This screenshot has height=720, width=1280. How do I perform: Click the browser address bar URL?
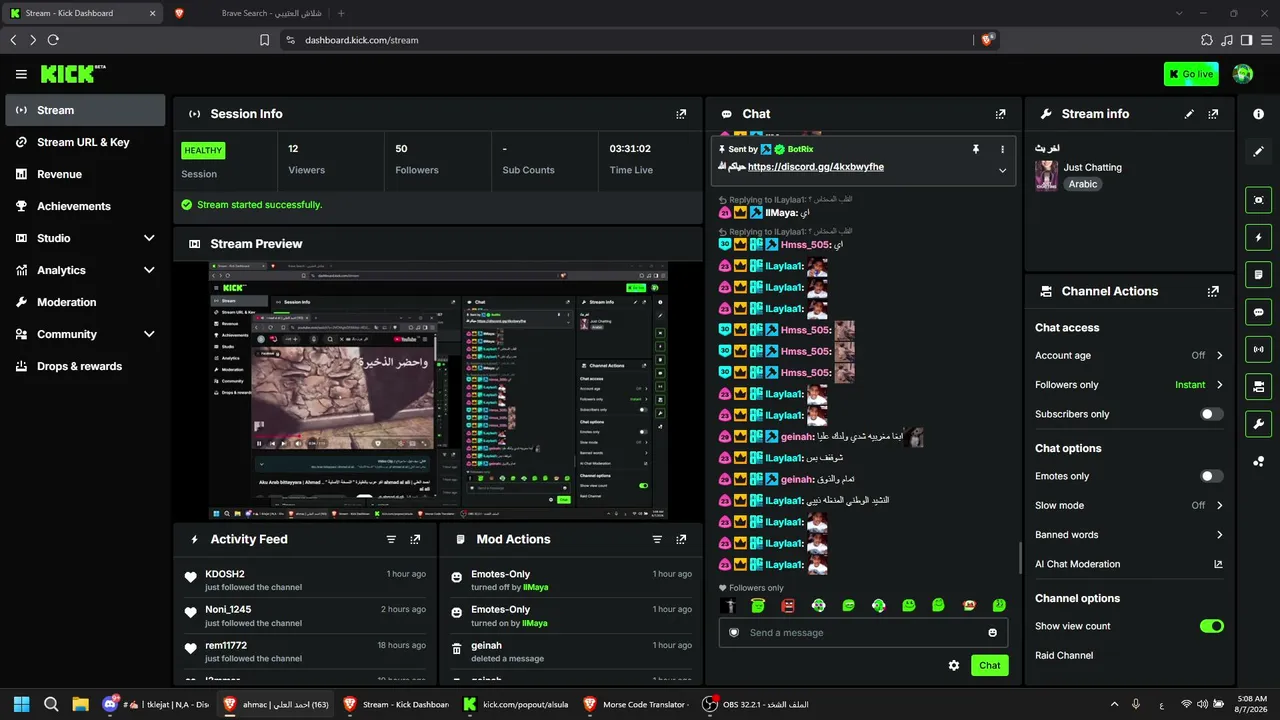pyautogui.click(x=362, y=40)
